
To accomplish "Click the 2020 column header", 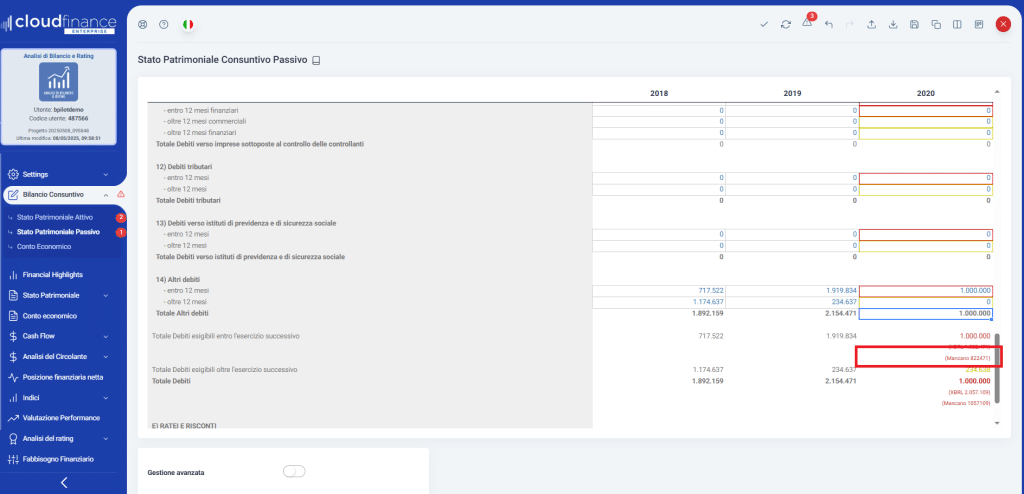I will tap(925, 93).
